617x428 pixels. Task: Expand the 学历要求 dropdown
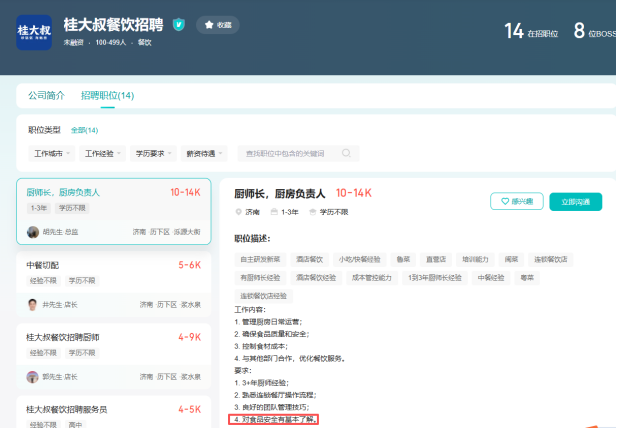tap(153, 153)
